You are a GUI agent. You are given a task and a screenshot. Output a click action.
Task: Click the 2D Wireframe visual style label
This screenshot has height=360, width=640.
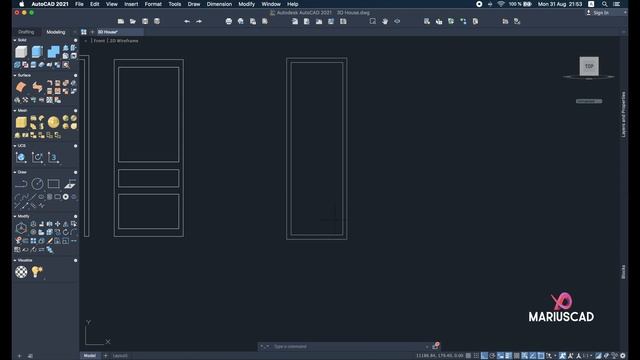(124, 41)
